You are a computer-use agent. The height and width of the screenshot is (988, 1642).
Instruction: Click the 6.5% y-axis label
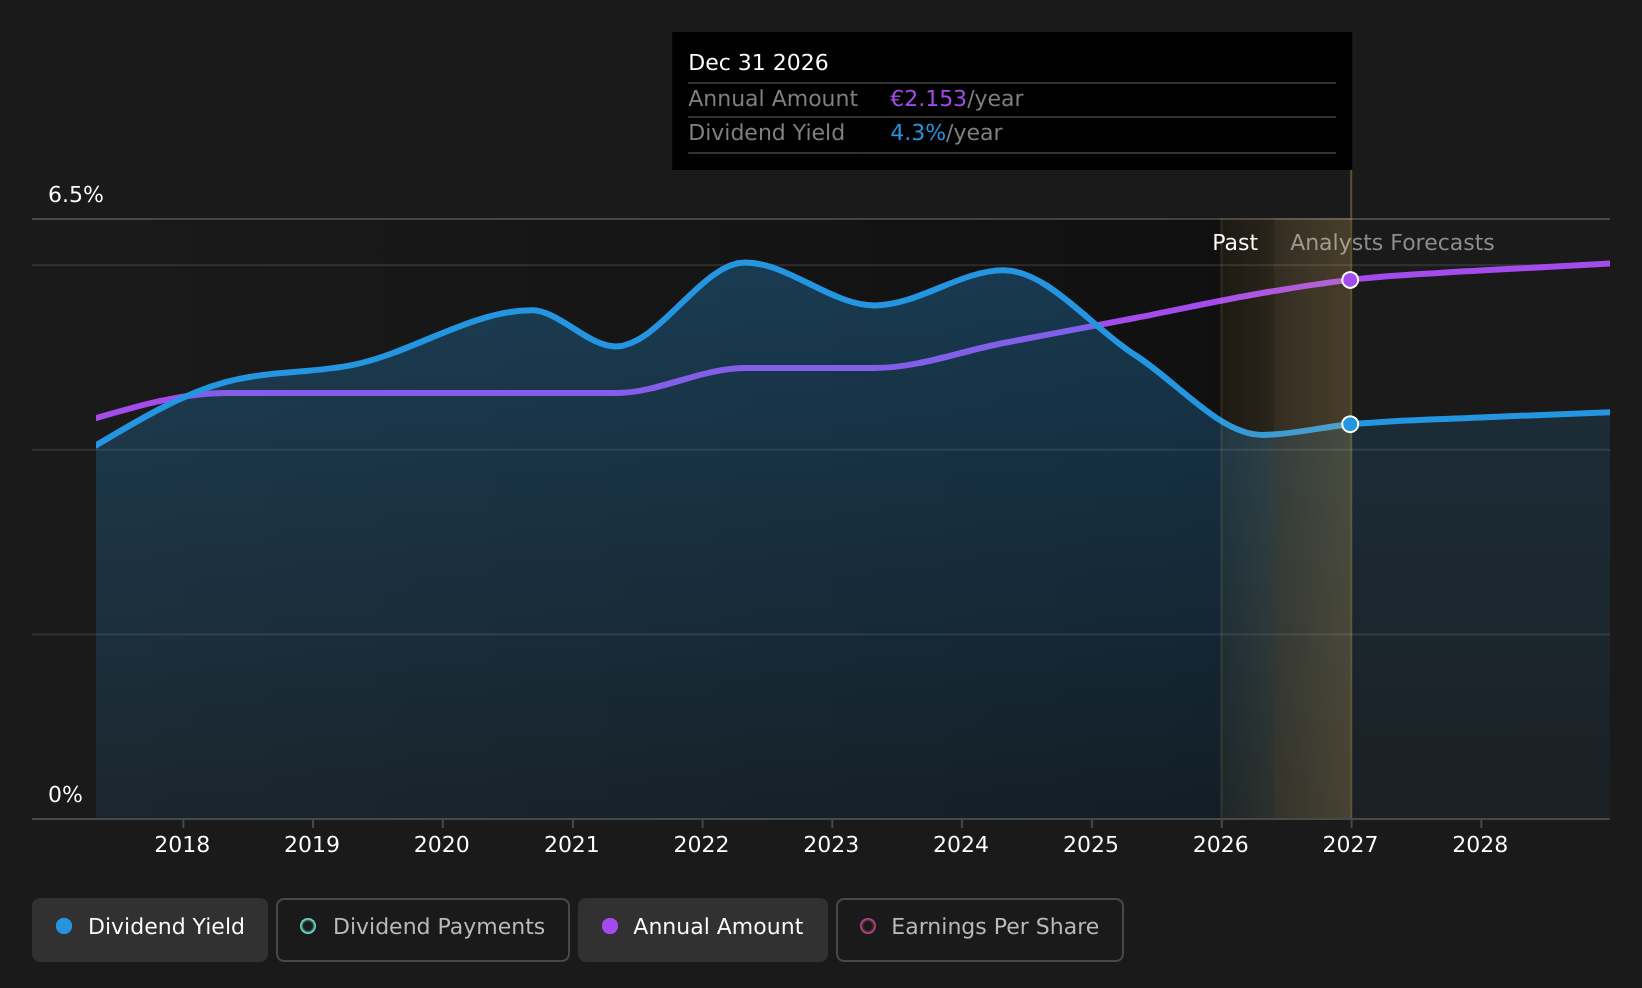pyautogui.click(x=76, y=195)
